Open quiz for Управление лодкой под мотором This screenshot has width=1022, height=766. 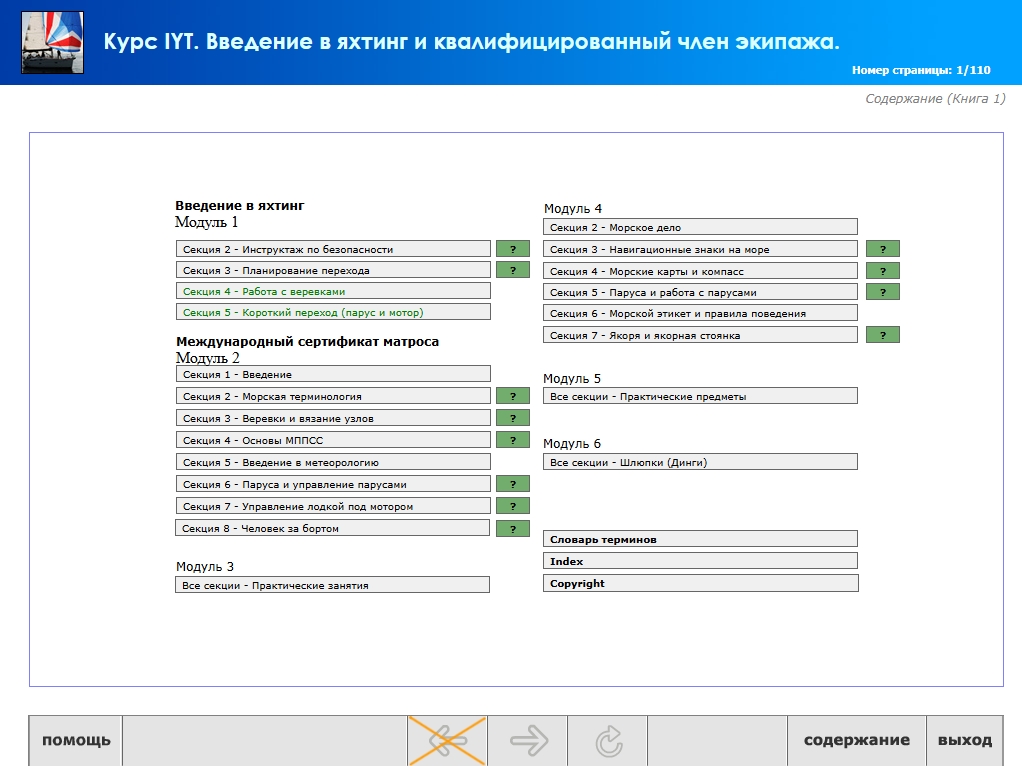[x=513, y=506]
